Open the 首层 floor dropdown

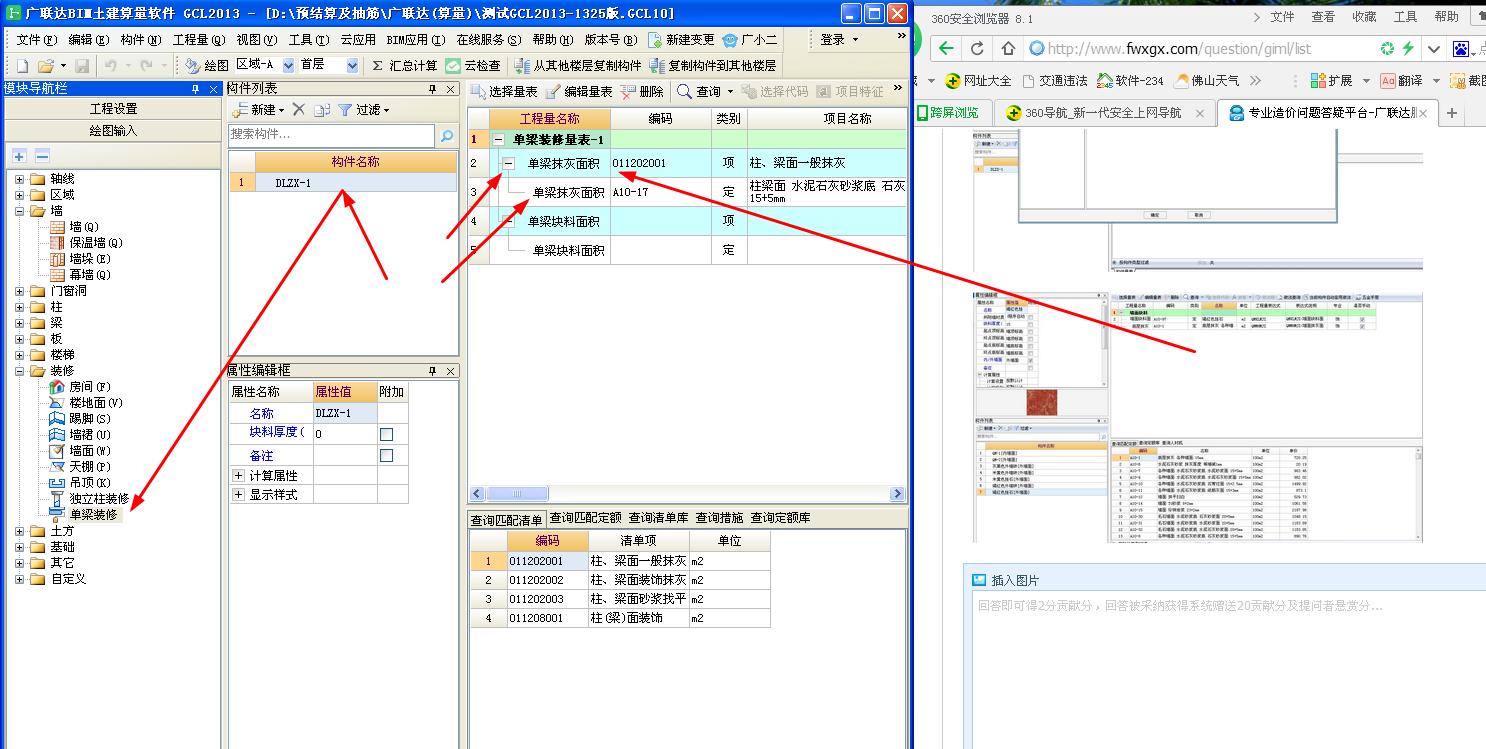point(352,65)
